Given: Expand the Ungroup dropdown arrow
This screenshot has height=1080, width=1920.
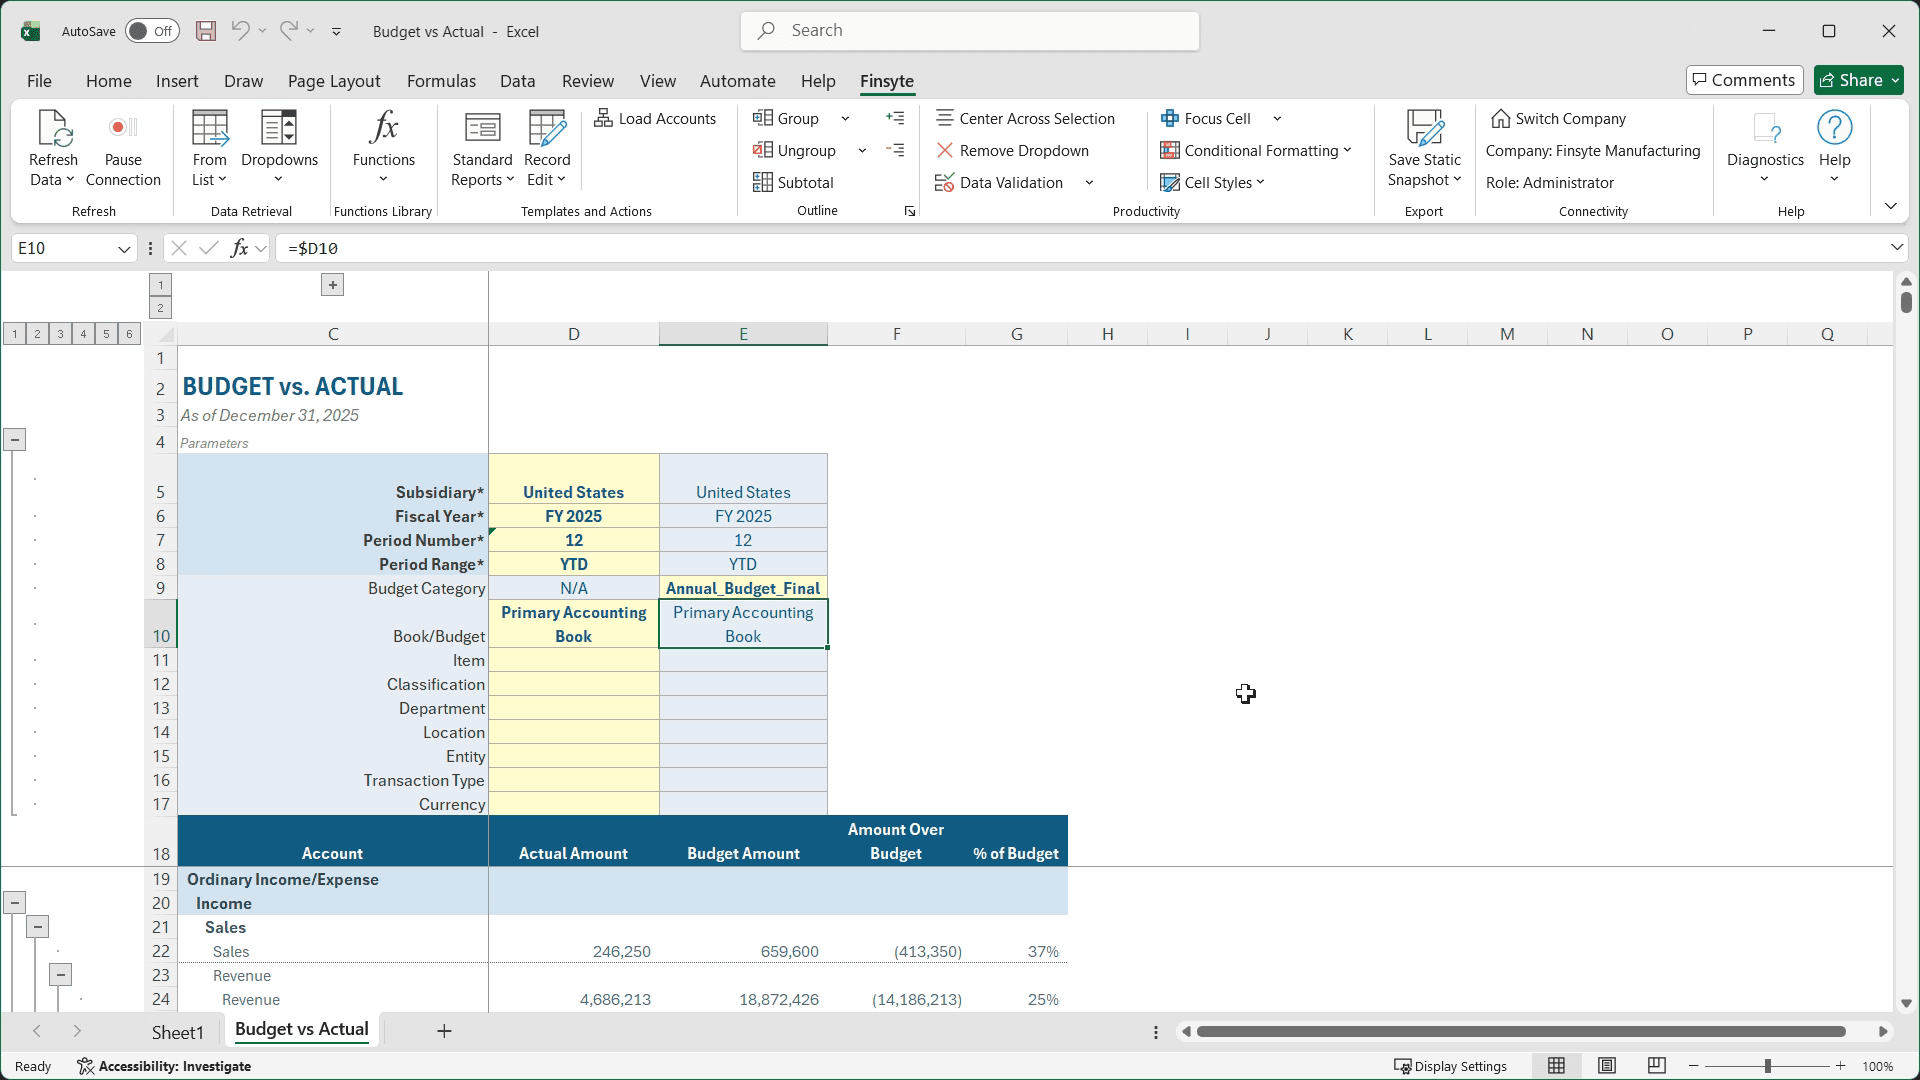Looking at the screenshot, I should point(862,150).
